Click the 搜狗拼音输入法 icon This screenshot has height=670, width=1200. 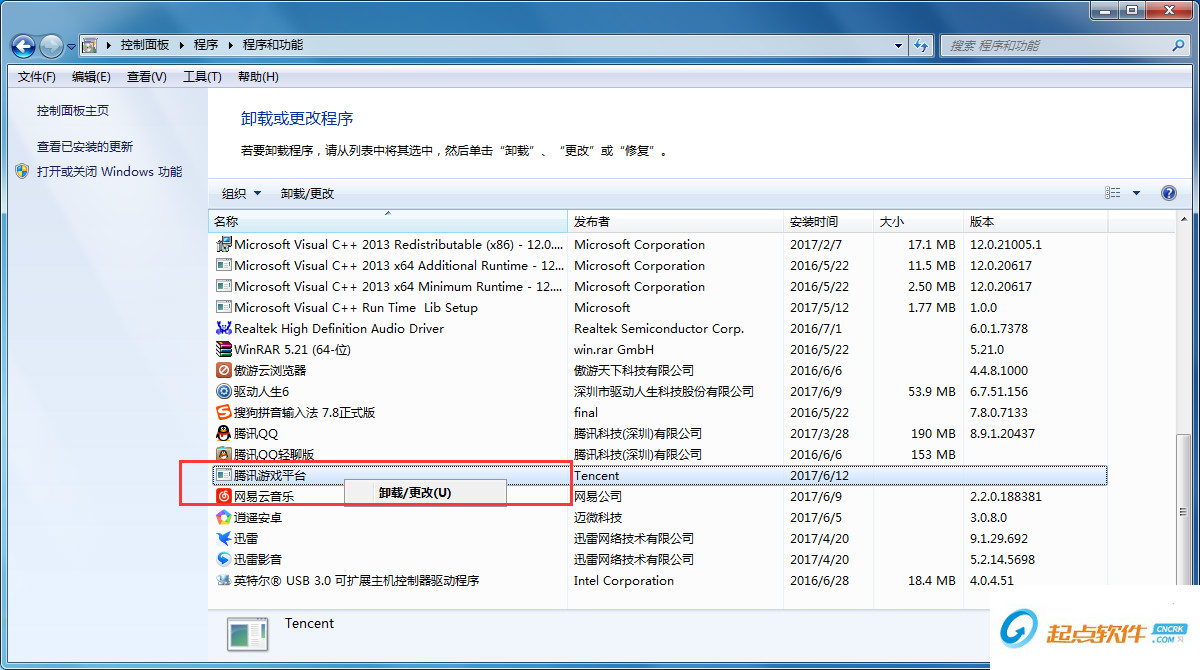(x=223, y=412)
